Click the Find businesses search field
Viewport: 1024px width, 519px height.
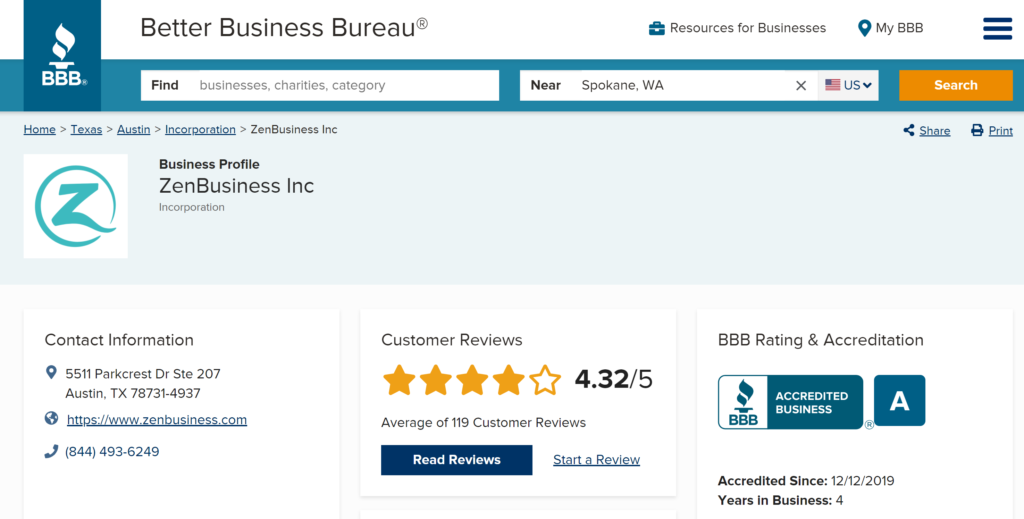tap(320, 86)
